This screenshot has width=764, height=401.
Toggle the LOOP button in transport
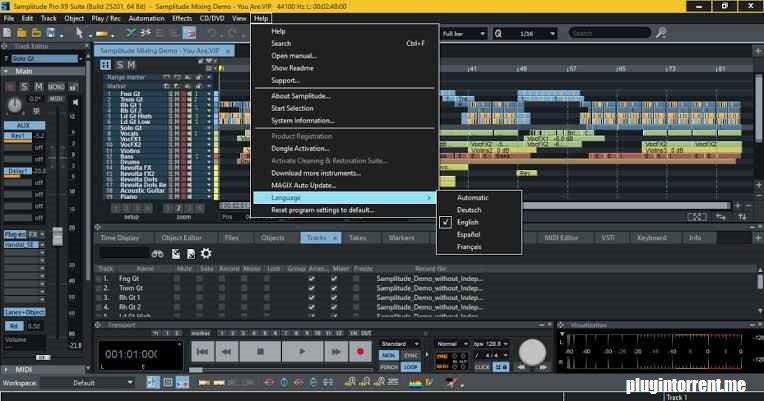coord(411,367)
